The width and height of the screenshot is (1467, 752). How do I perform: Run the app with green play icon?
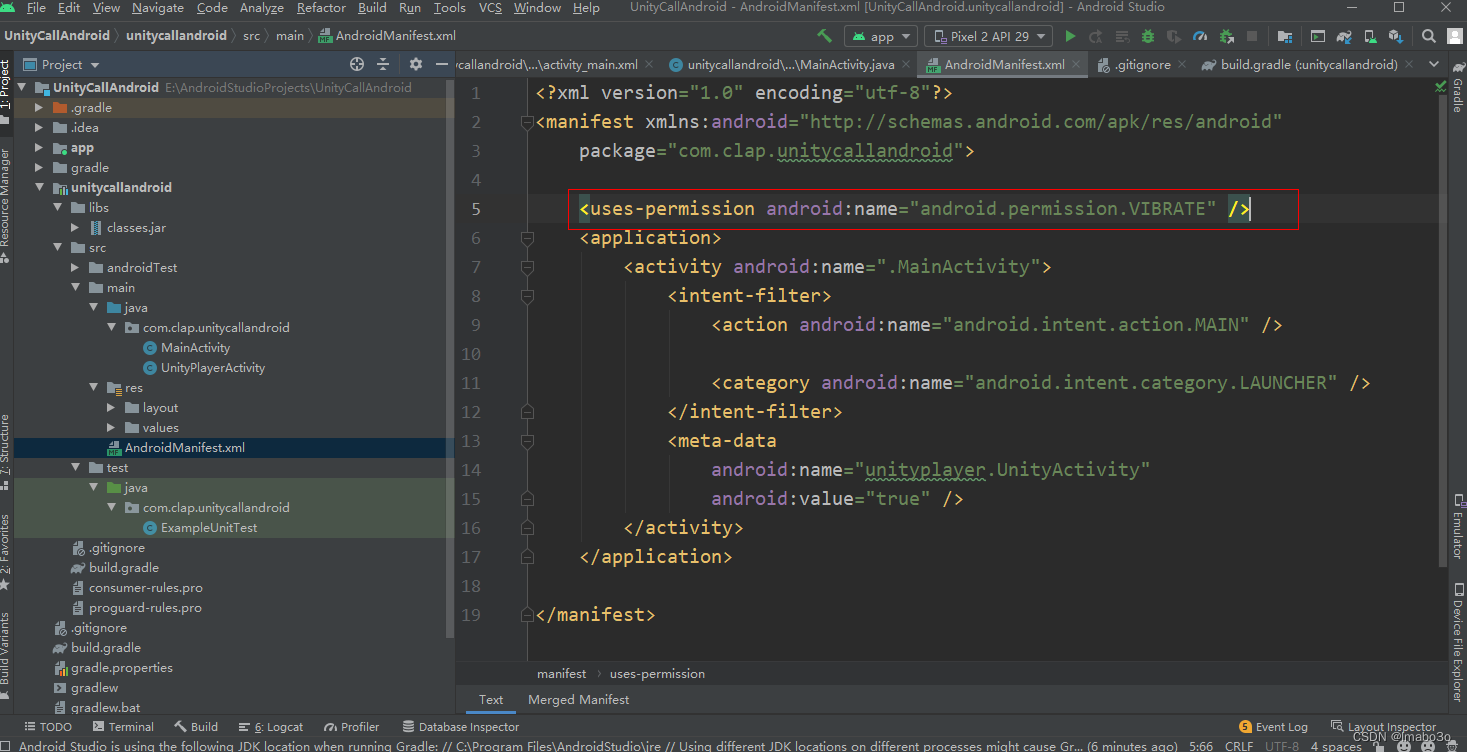pos(1070,36)
